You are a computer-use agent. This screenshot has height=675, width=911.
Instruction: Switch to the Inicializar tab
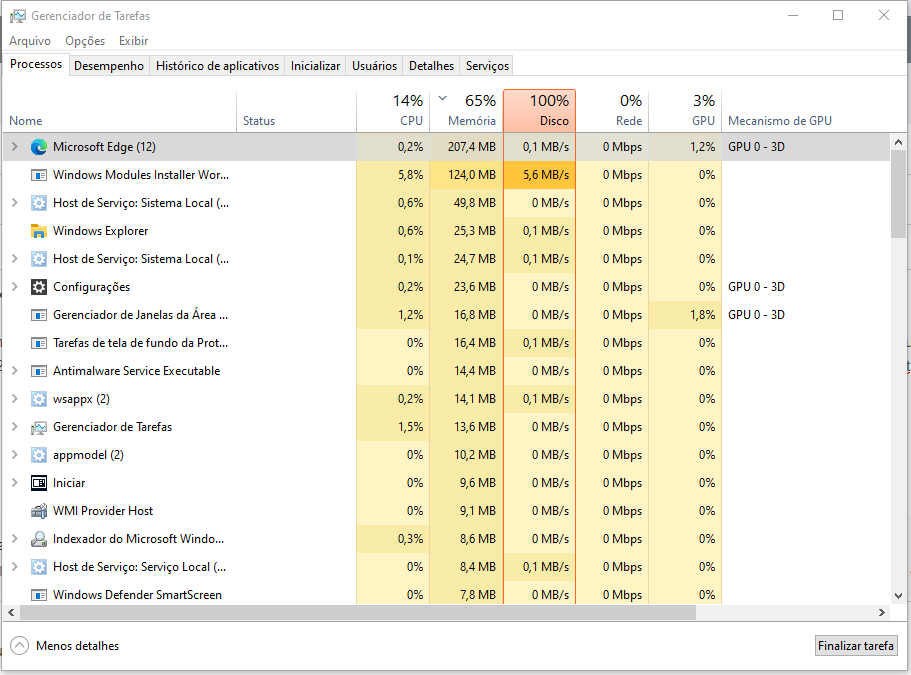[x=315, y=66]
